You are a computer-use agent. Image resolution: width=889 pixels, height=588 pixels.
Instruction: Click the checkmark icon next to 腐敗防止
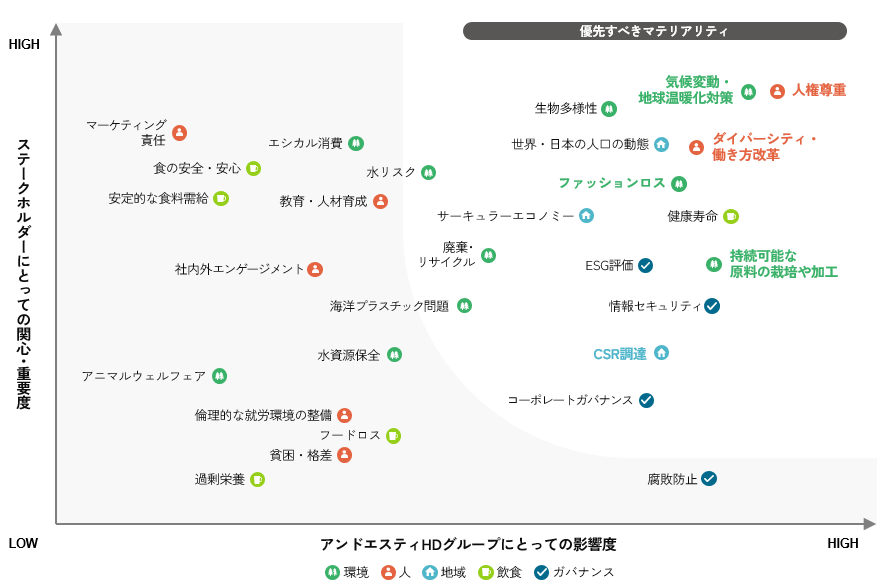[x=709, y=479]
